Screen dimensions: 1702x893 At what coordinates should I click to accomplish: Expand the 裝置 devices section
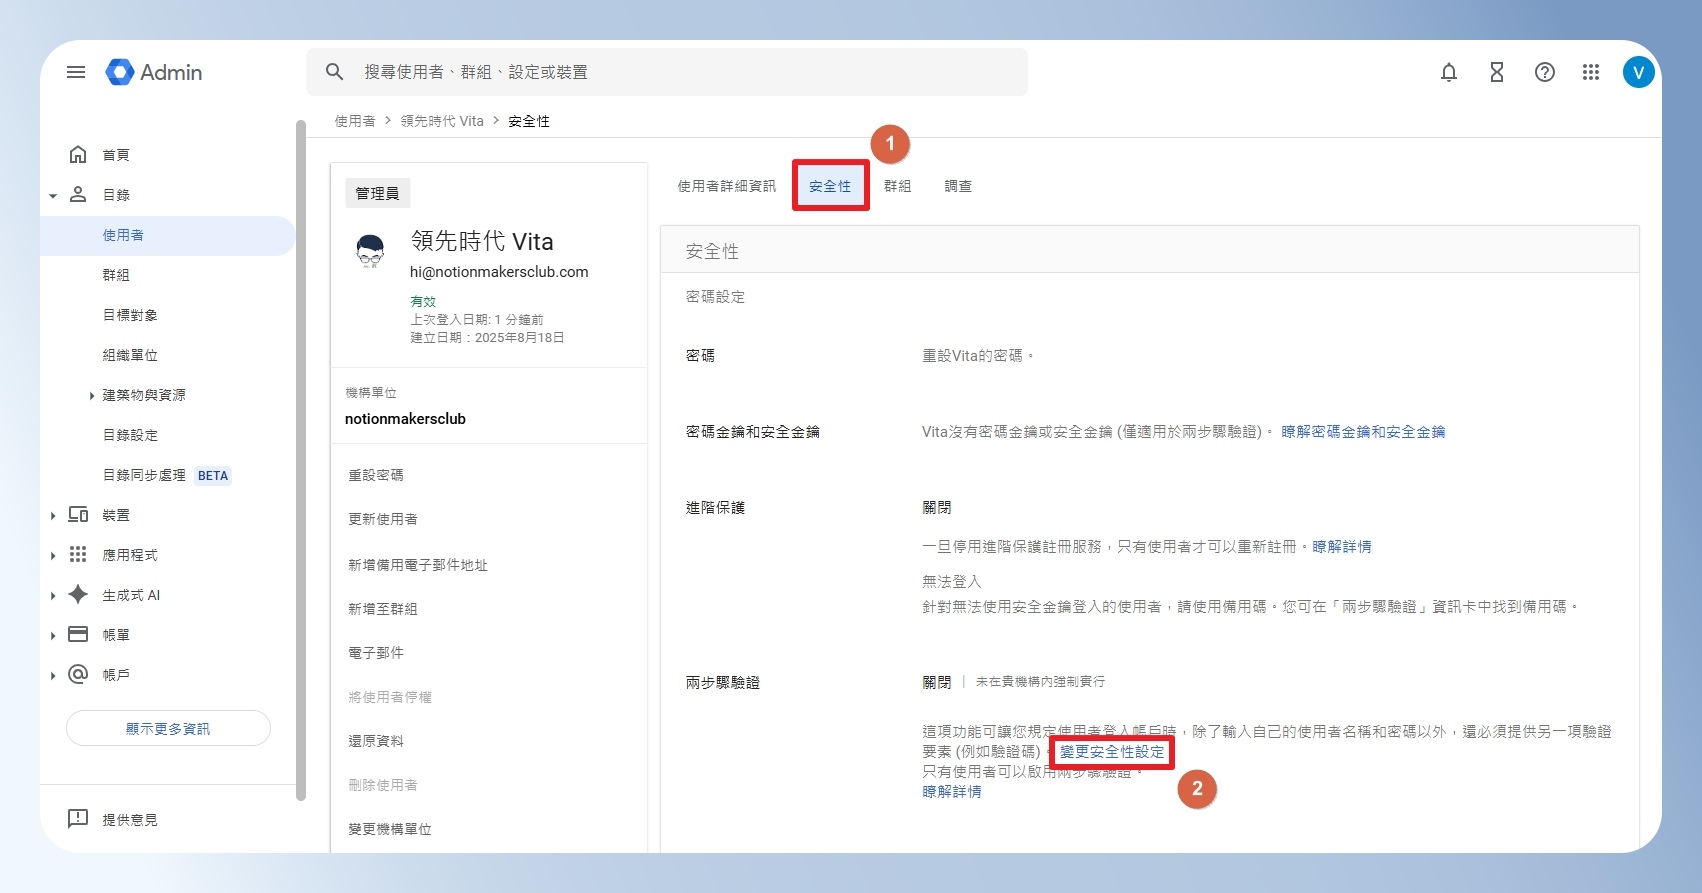click(x=53, y=515)
